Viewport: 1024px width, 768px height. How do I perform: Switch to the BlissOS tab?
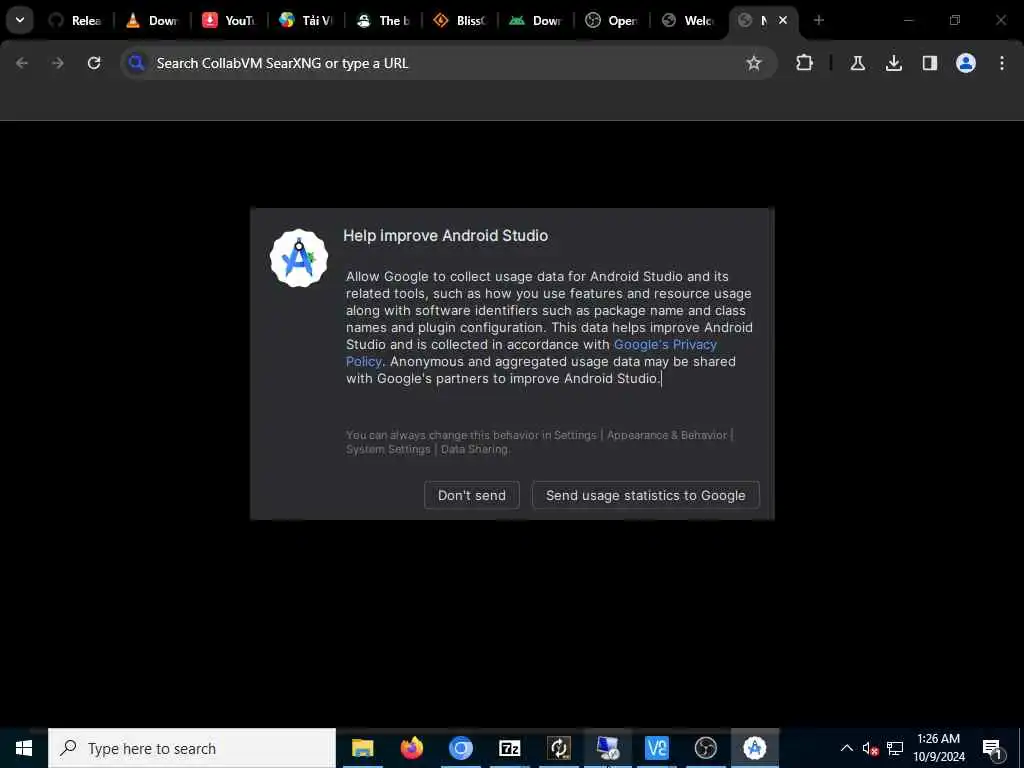[459, 20]
